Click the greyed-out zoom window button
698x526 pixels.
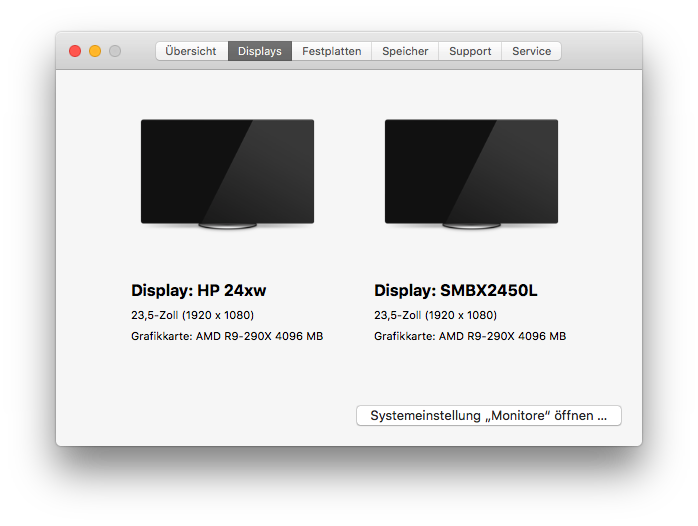click(x=115, y=51)
